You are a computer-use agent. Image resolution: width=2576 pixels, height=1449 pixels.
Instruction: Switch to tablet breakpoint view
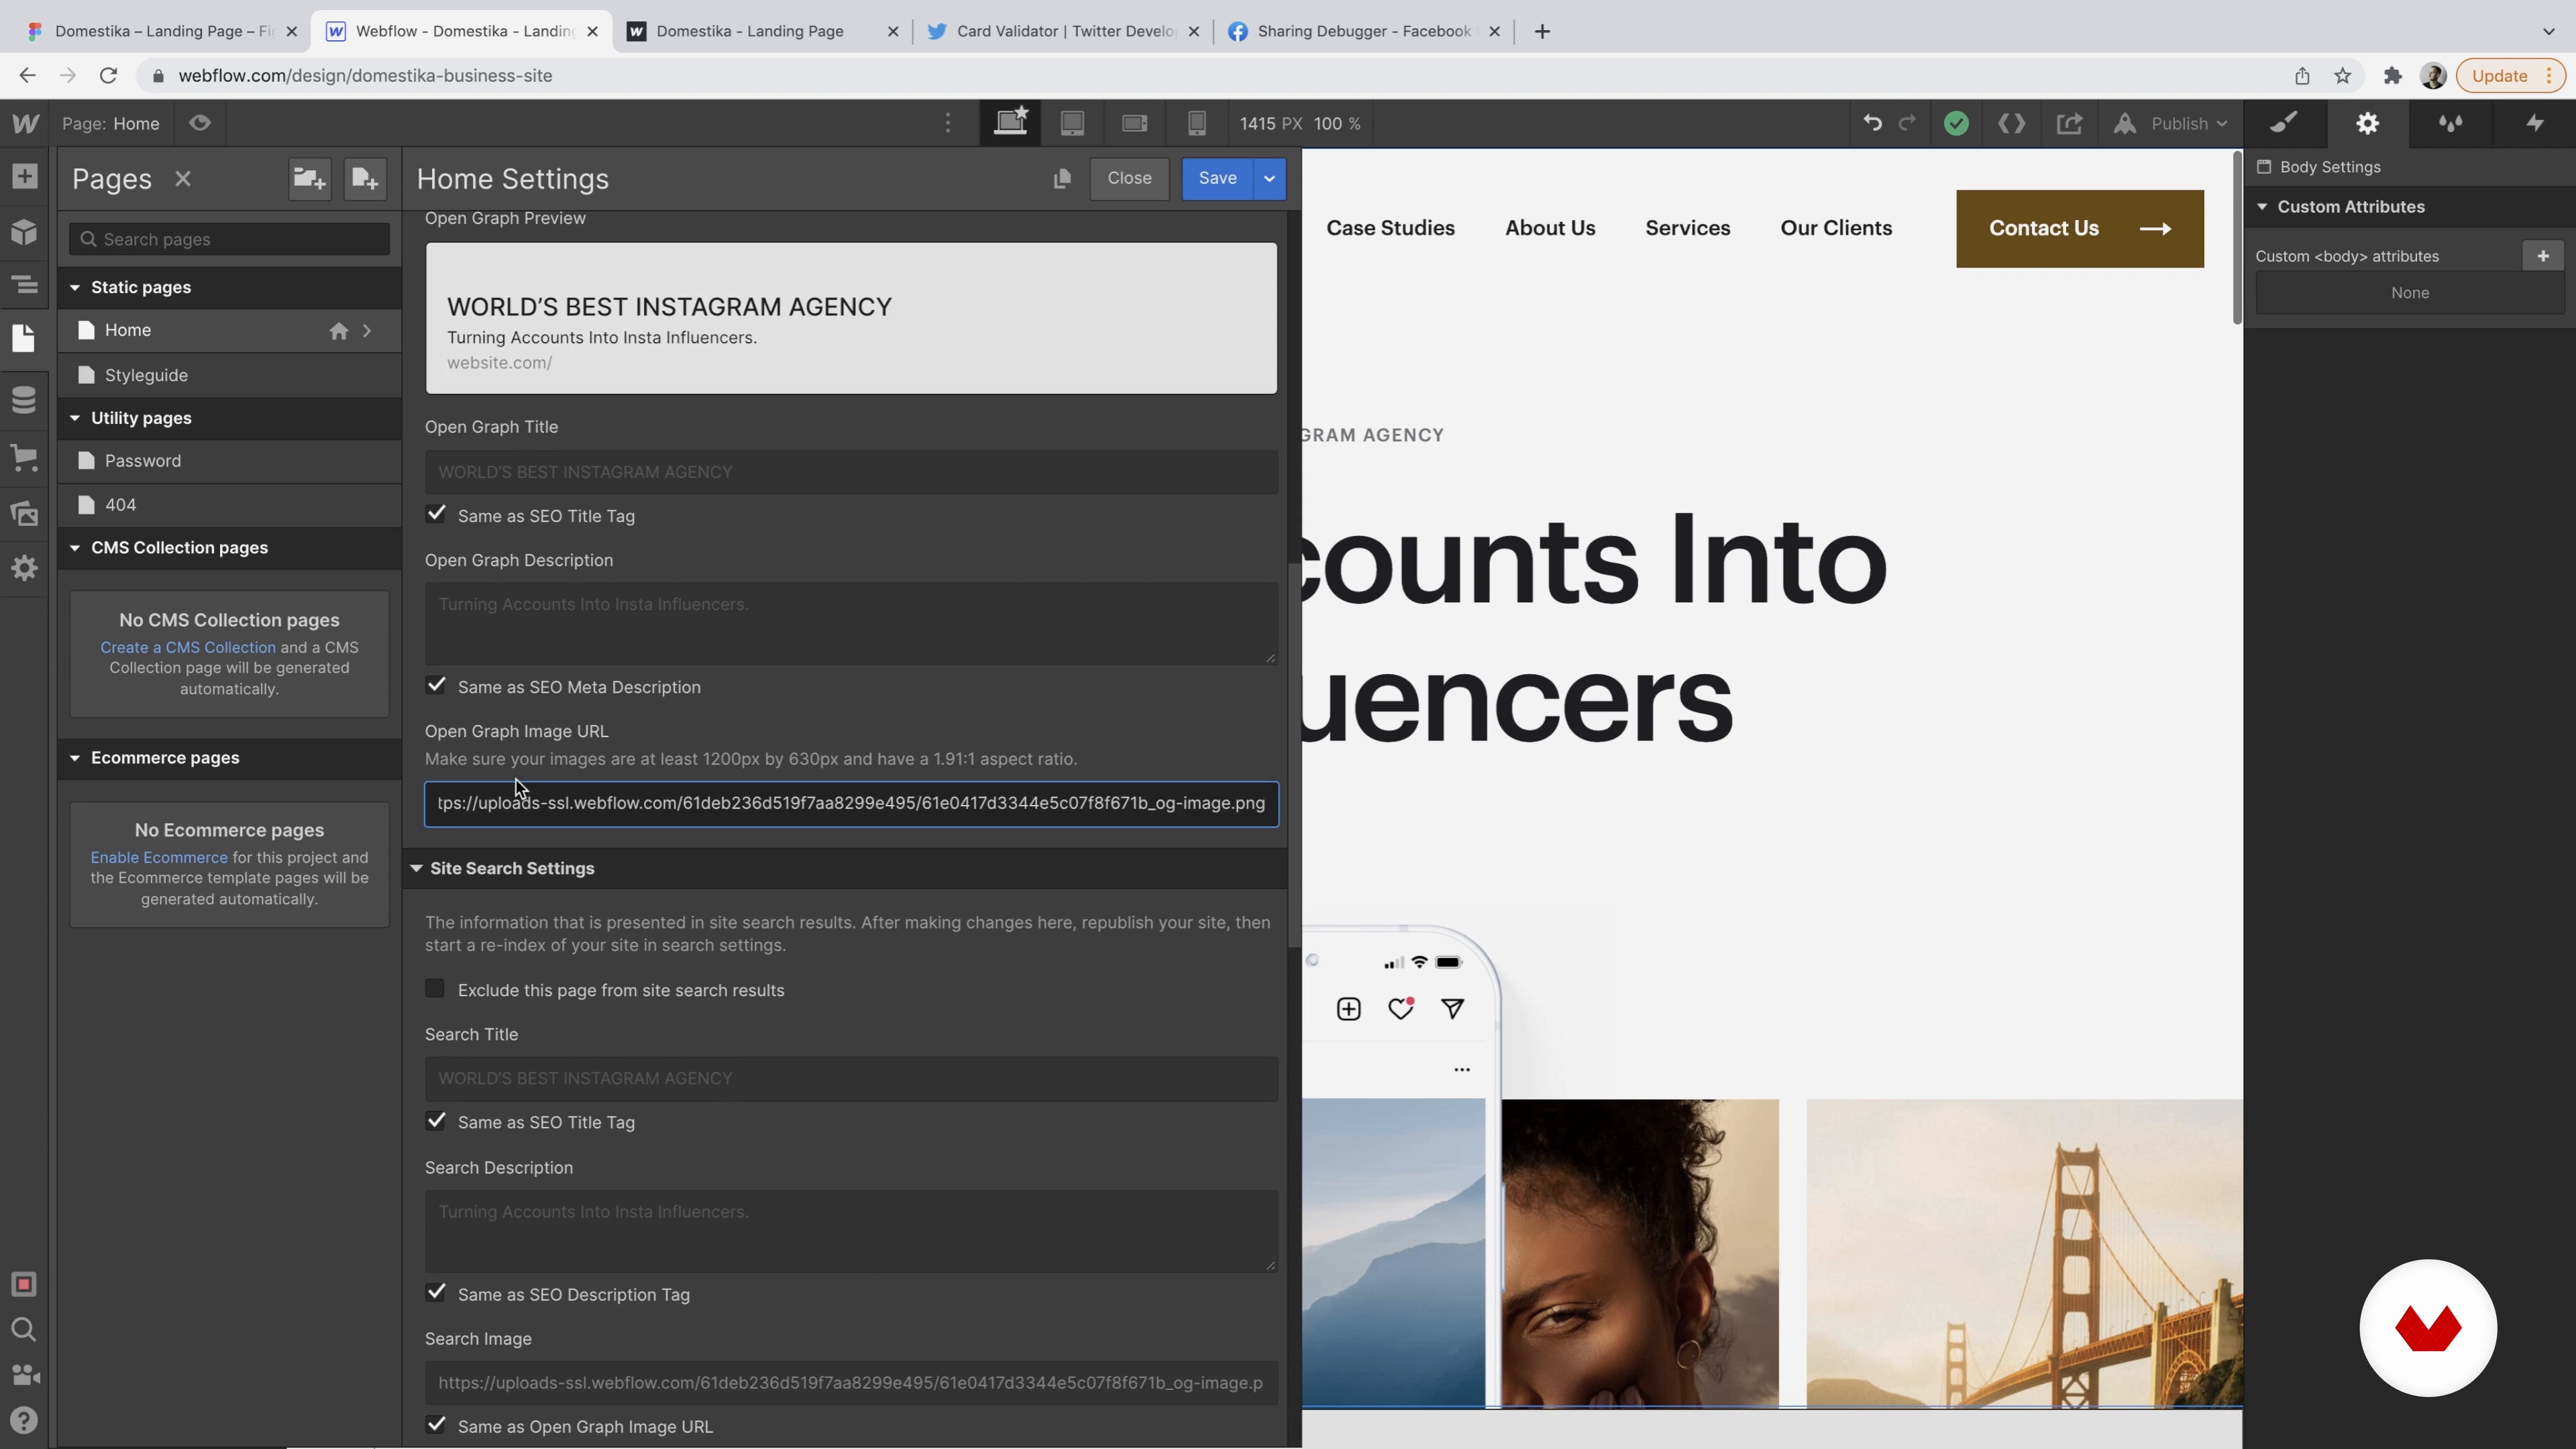1072,123
